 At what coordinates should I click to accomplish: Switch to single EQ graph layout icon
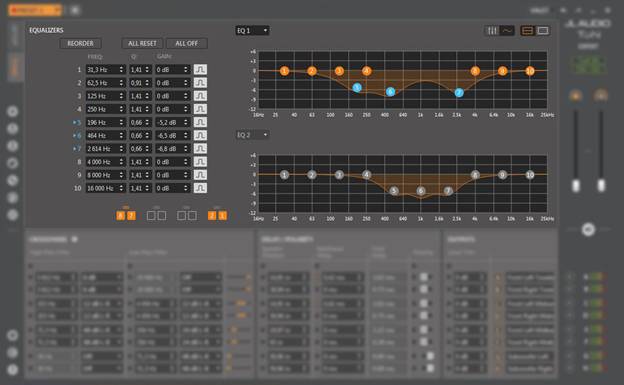pos(543,31)
